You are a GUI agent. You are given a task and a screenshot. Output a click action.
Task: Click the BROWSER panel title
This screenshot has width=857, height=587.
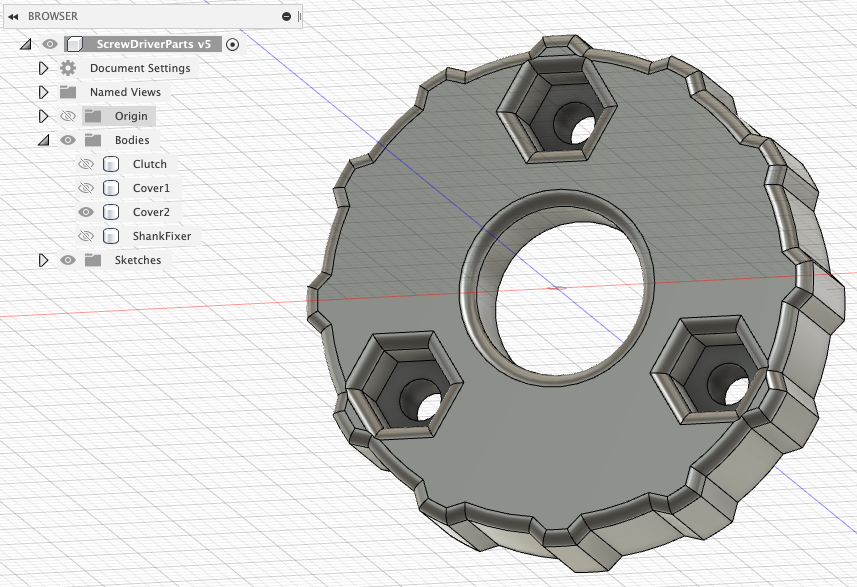(x=53, y=16)
